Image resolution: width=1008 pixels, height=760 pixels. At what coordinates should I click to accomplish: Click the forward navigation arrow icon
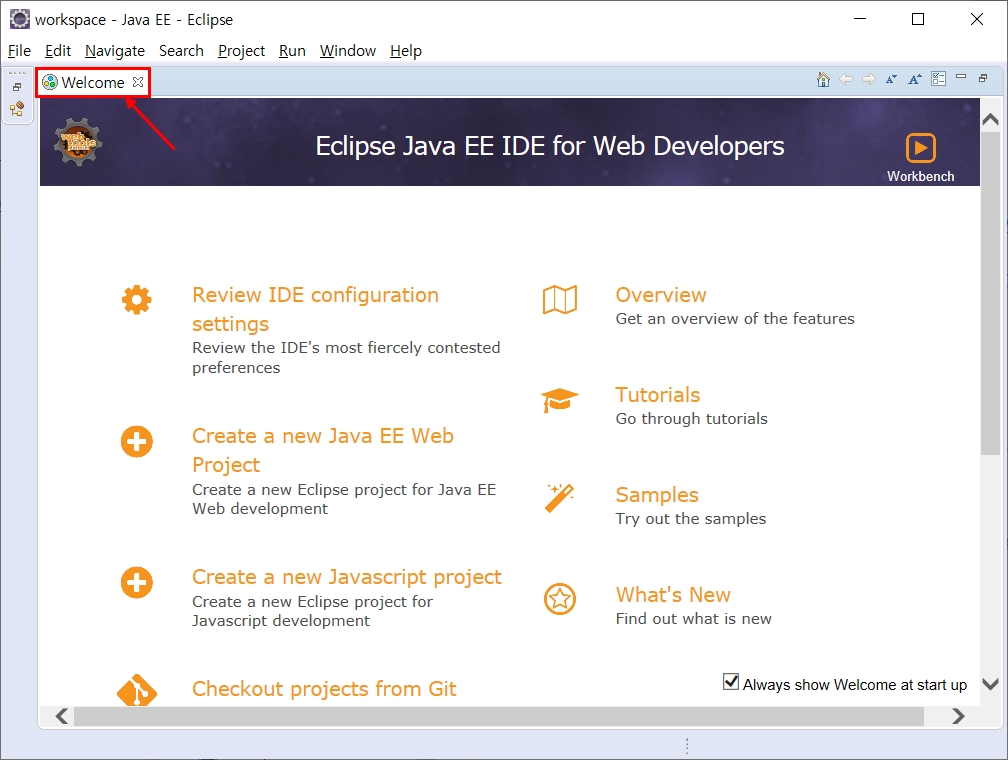point(868,79)
